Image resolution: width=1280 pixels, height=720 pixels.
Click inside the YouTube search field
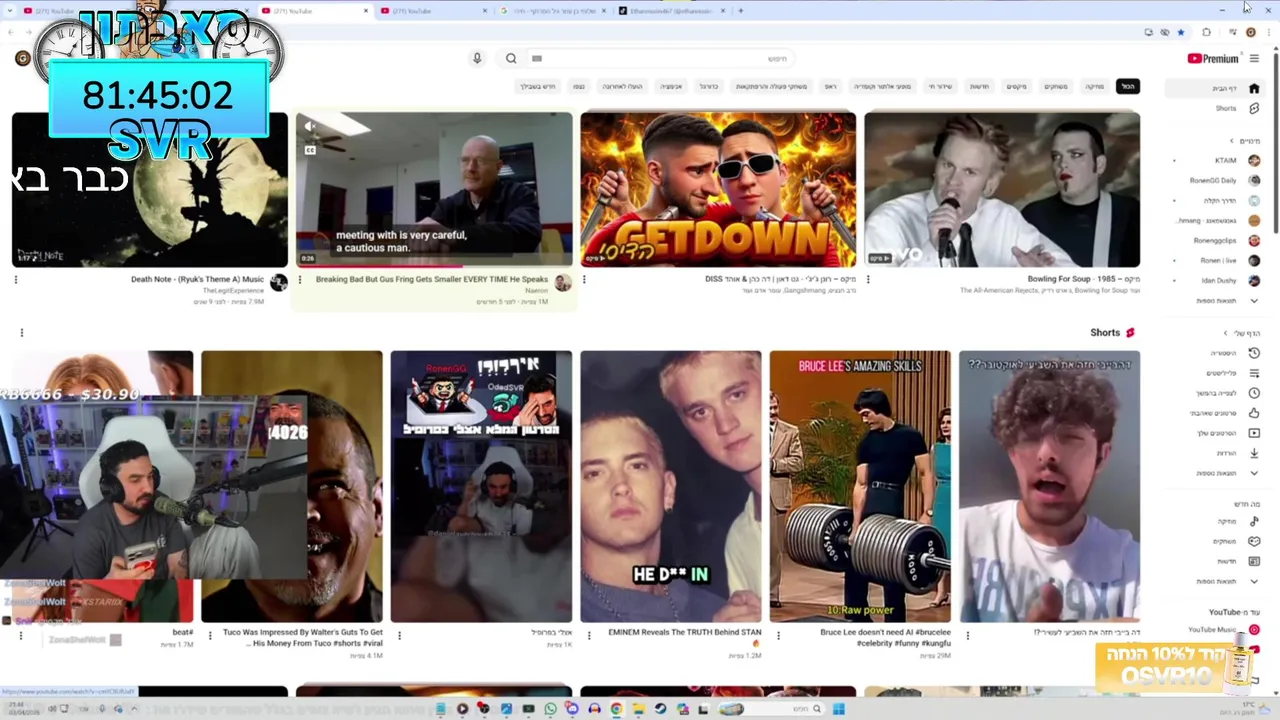click(660, 58)
